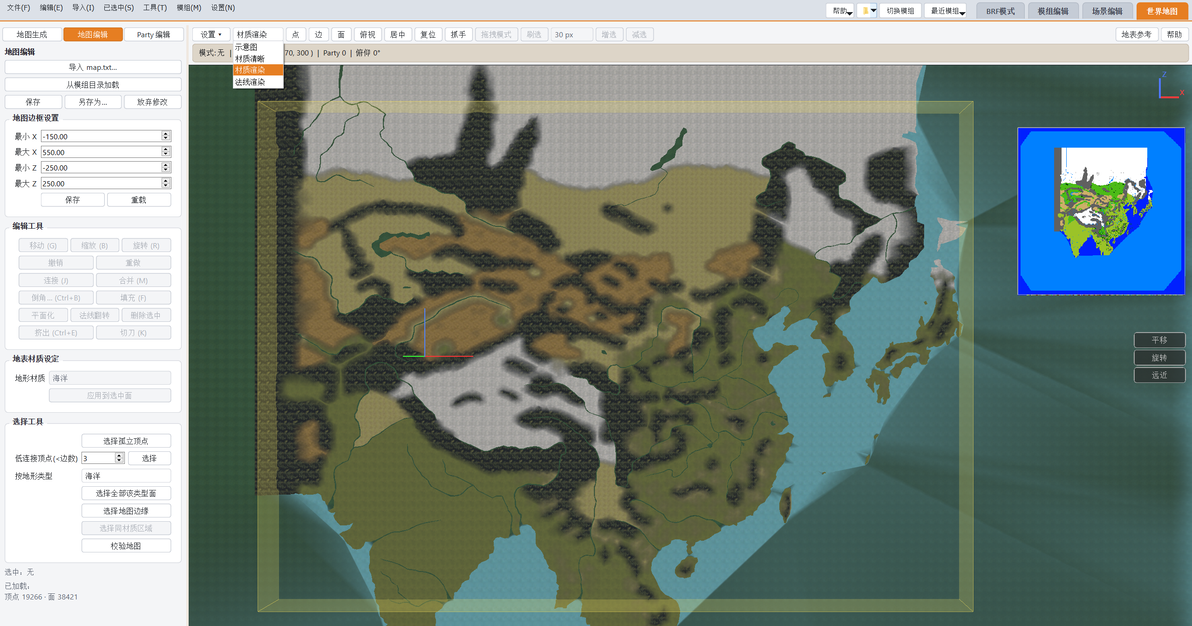
Task: Switch to 俯视 top-down view
Action: (x=367, y=34)
